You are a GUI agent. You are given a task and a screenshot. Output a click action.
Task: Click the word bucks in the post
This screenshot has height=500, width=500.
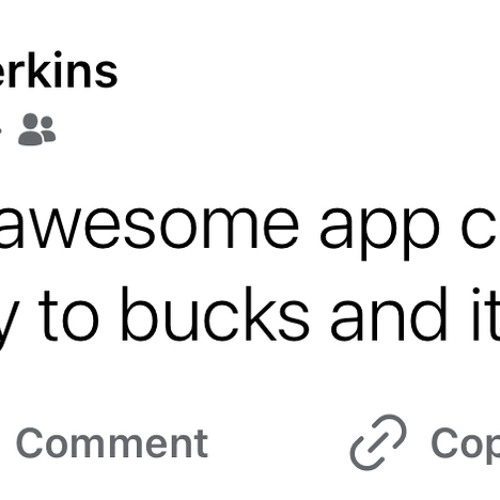[x=215, y=314]
